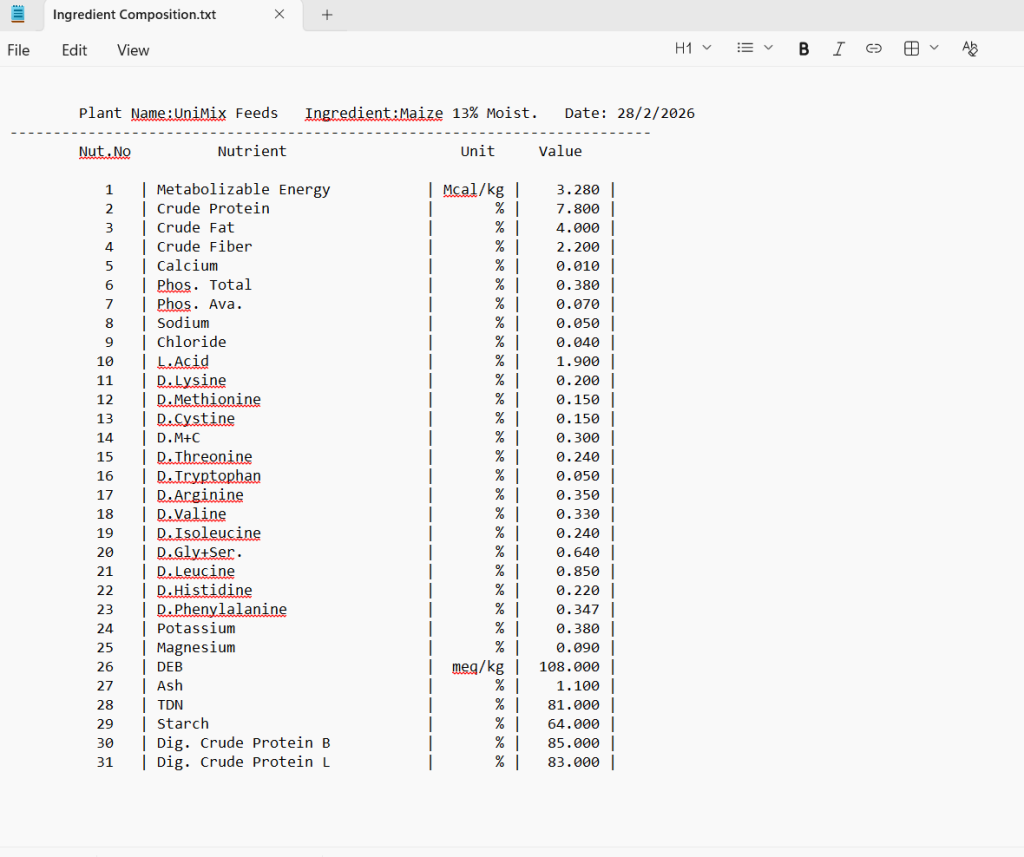
Task: Open the H1 heading style dropdown
Action: click(x=692, y=48)
